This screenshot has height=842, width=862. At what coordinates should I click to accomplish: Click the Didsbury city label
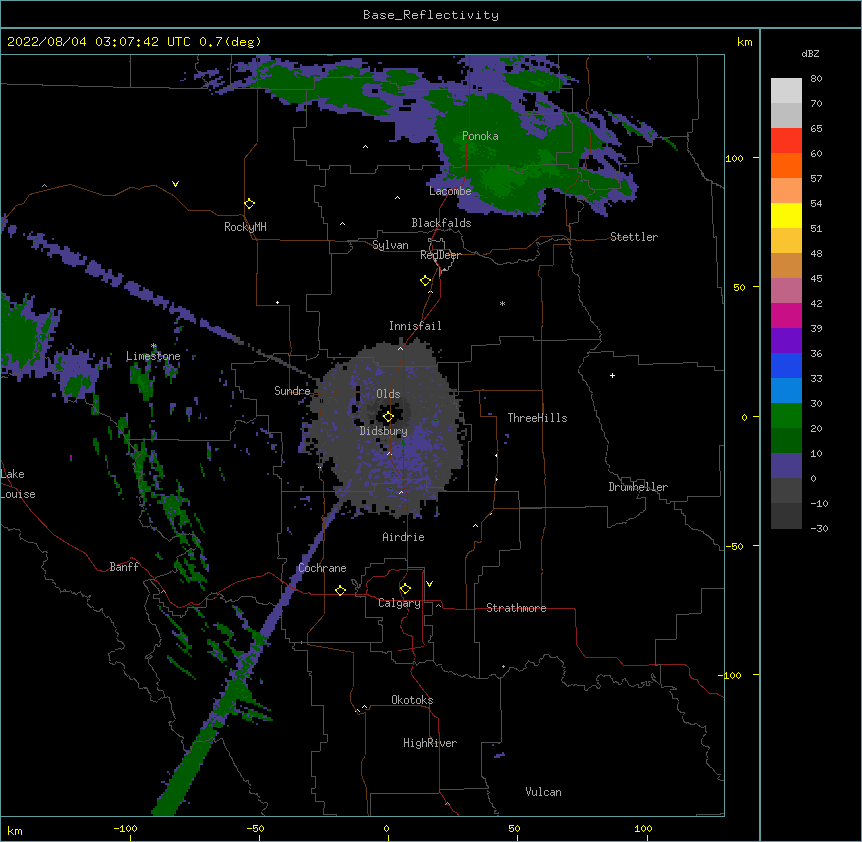384,431
